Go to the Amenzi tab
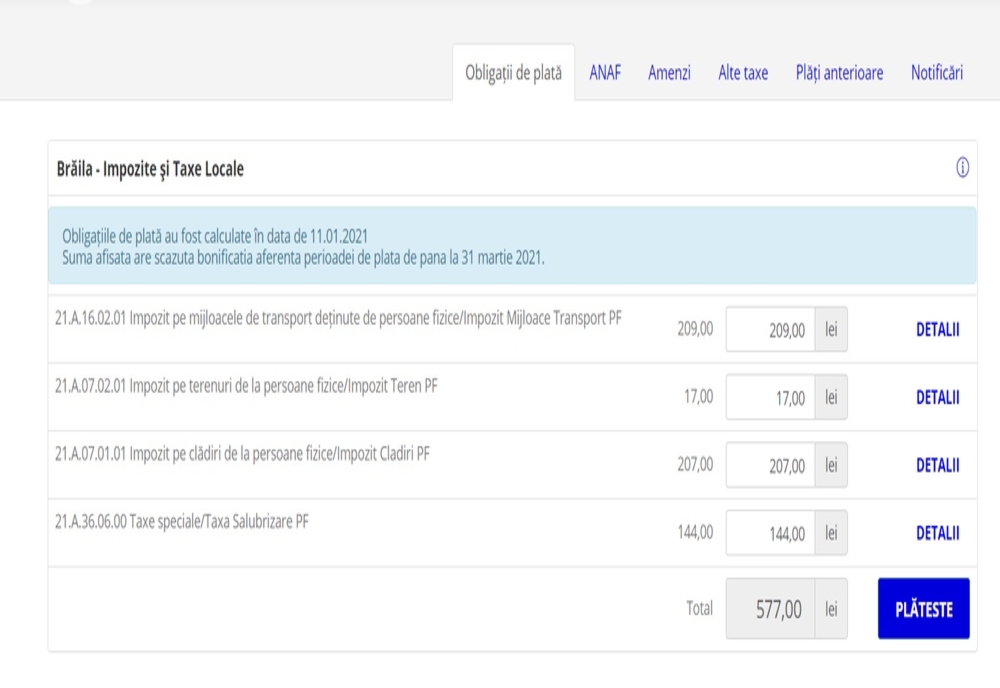1000x688 pixels. tap(669, 73)
